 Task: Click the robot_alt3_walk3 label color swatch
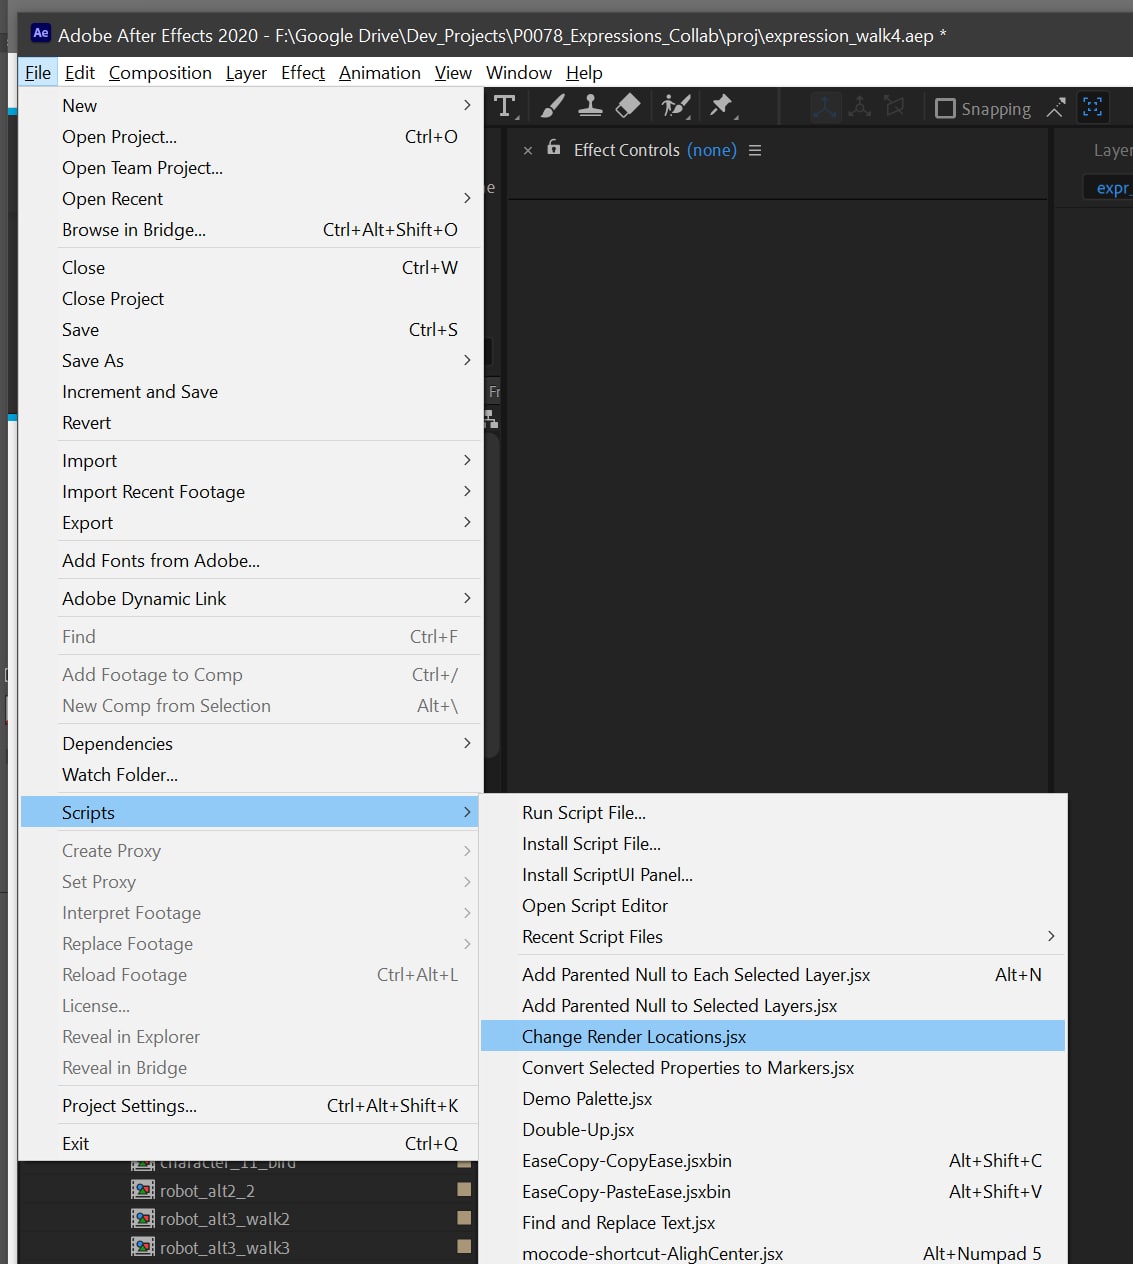[x=464, y=1247]
